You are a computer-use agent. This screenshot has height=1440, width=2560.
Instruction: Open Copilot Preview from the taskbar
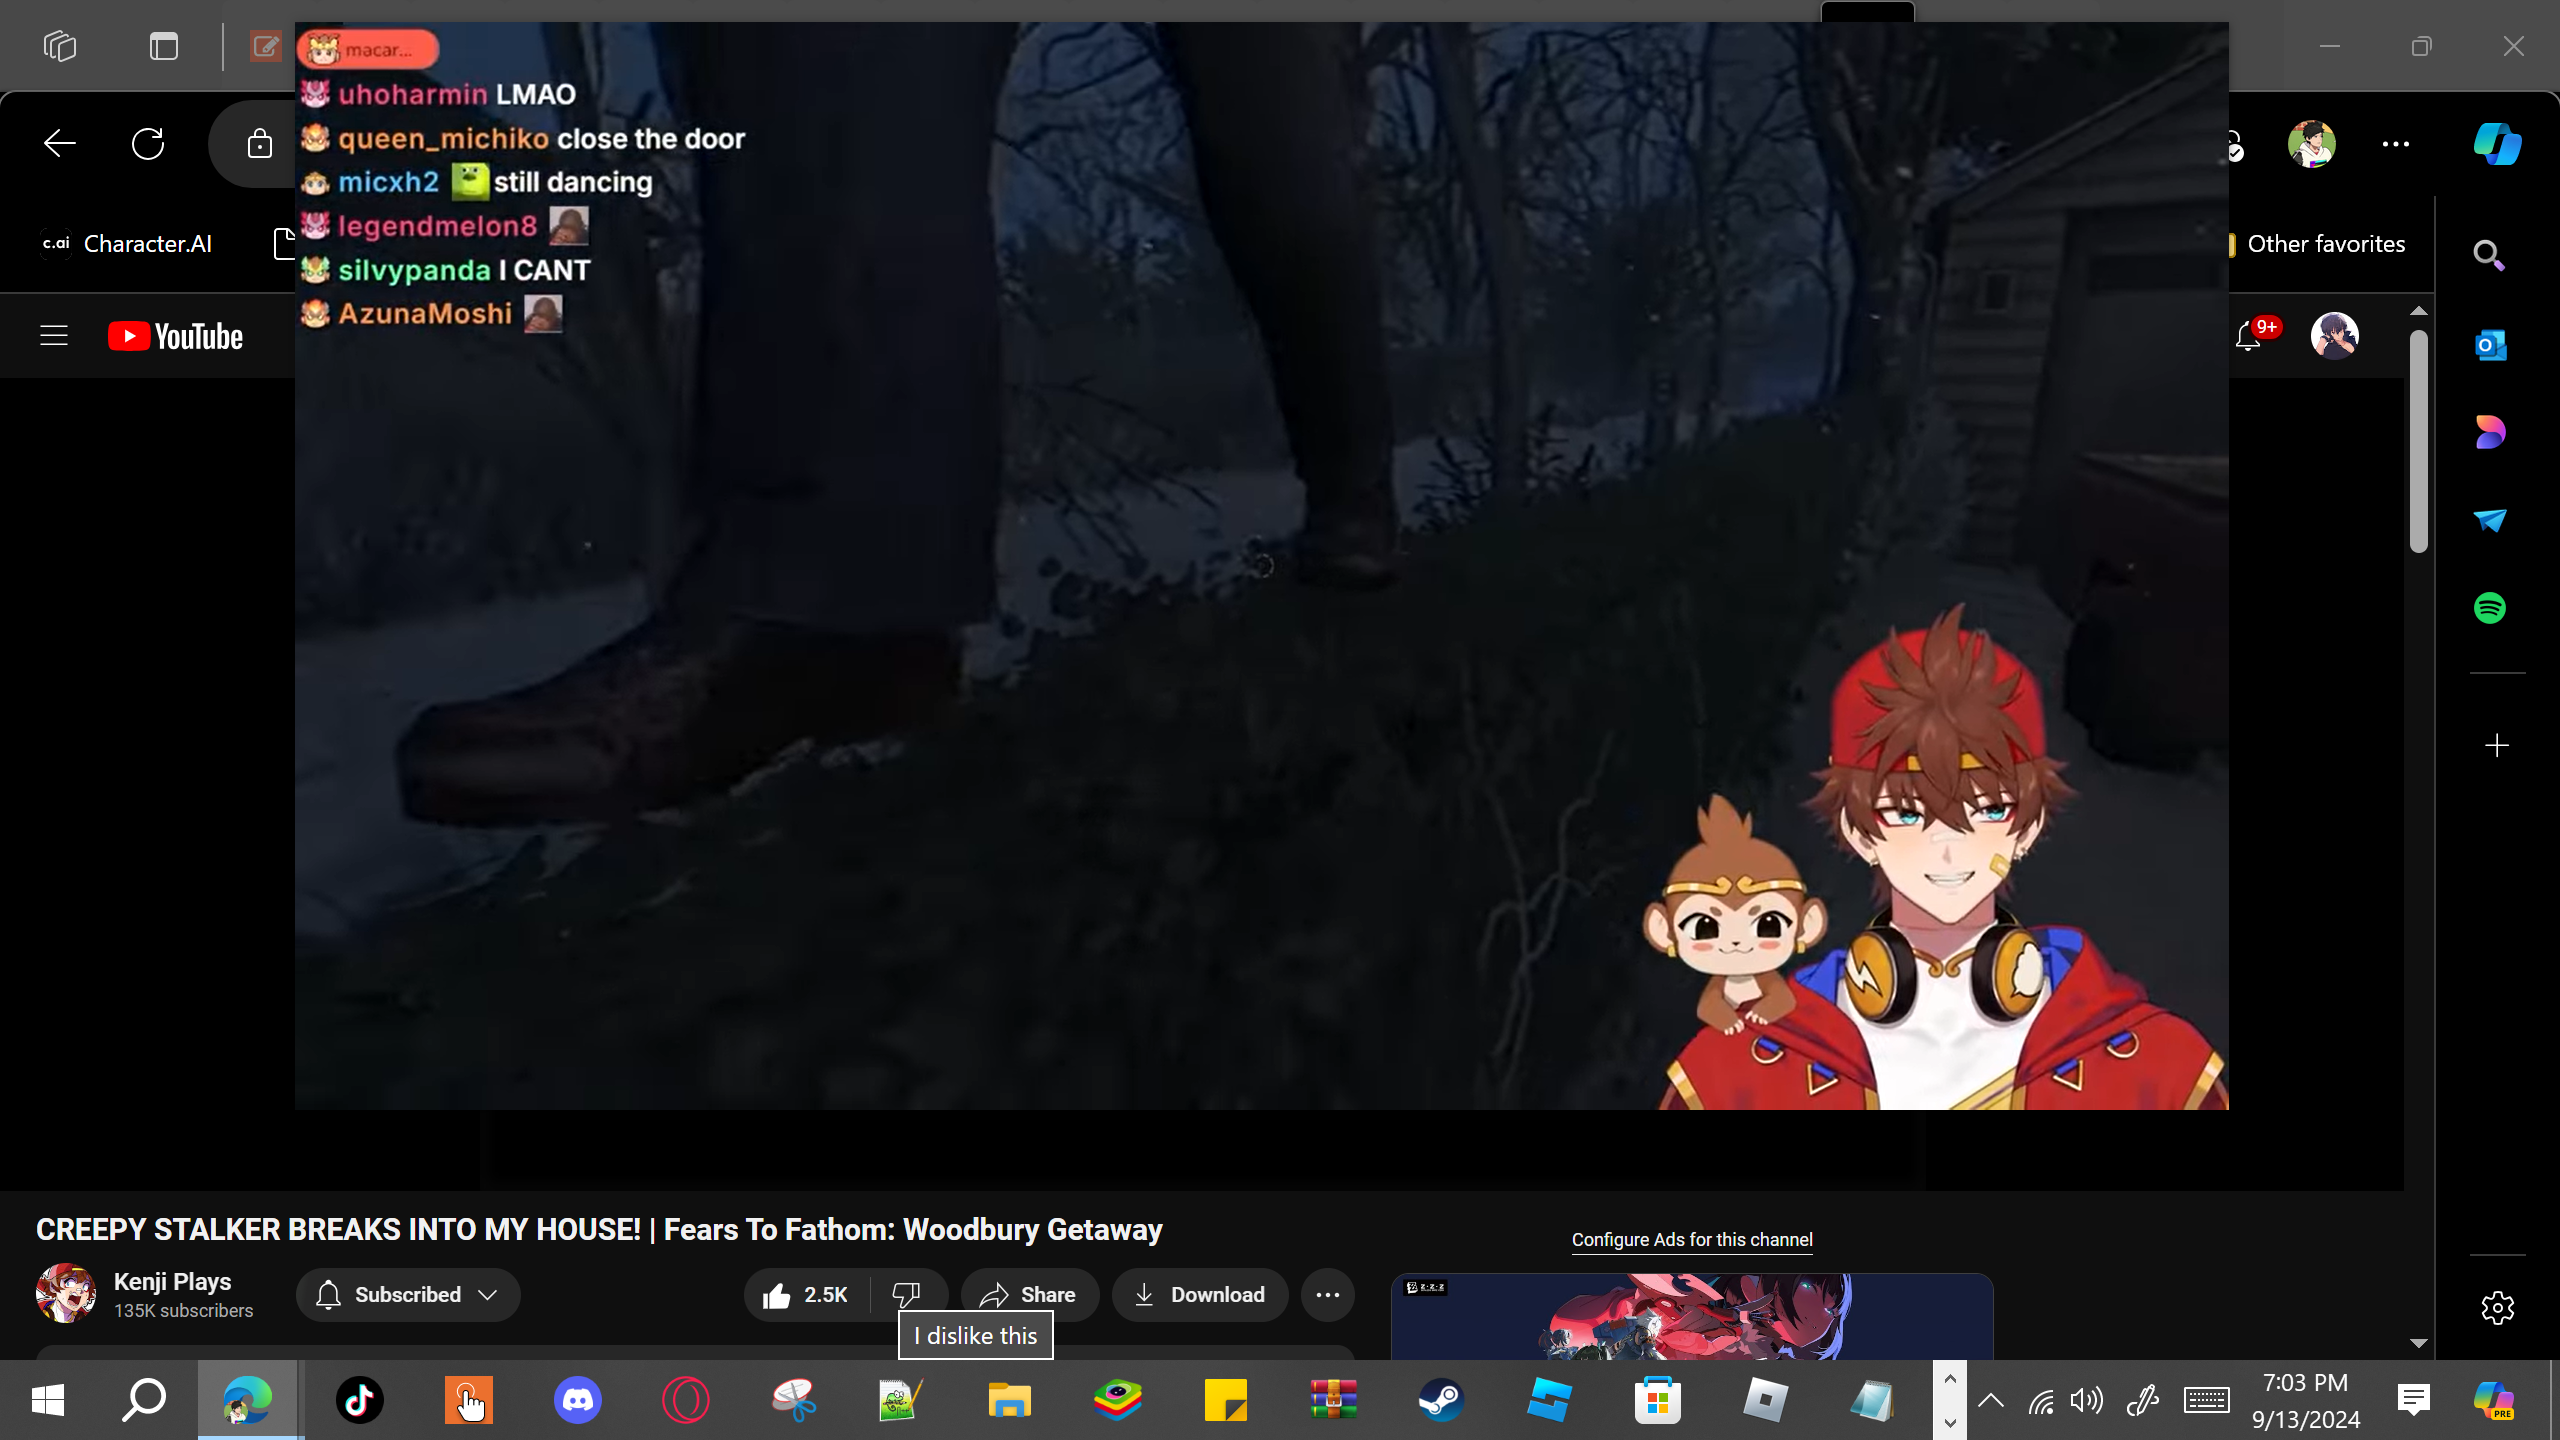(x=2493, y=1400)
